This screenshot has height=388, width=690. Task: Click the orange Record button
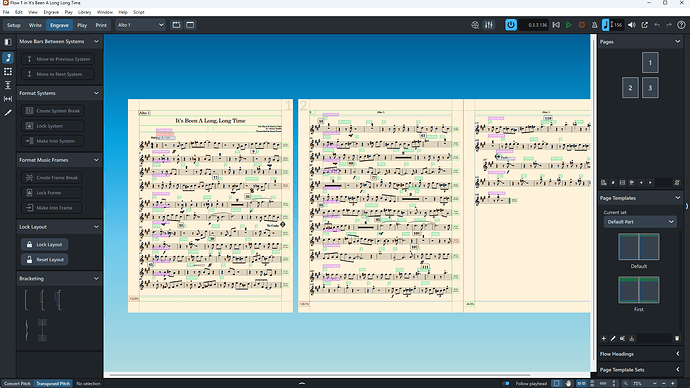coord(582,25)
